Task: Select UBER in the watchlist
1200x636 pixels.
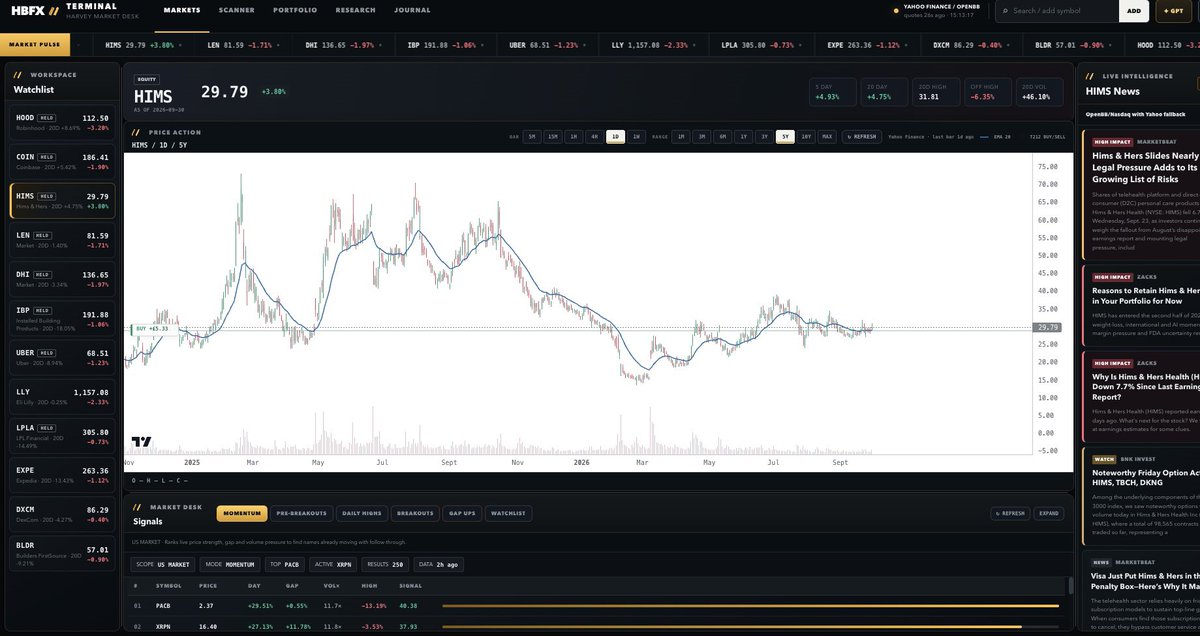Action: pyautogui.click(x=62, y=358)
